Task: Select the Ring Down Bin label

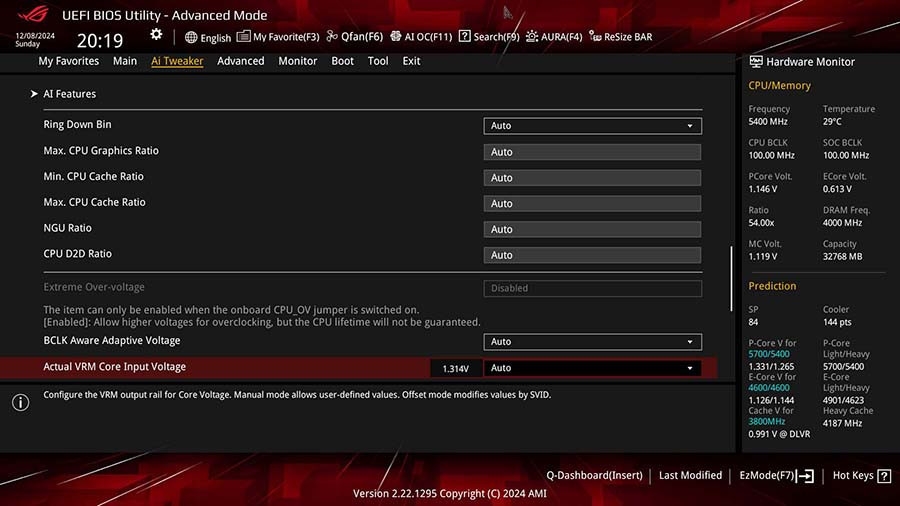Action: 77,124
